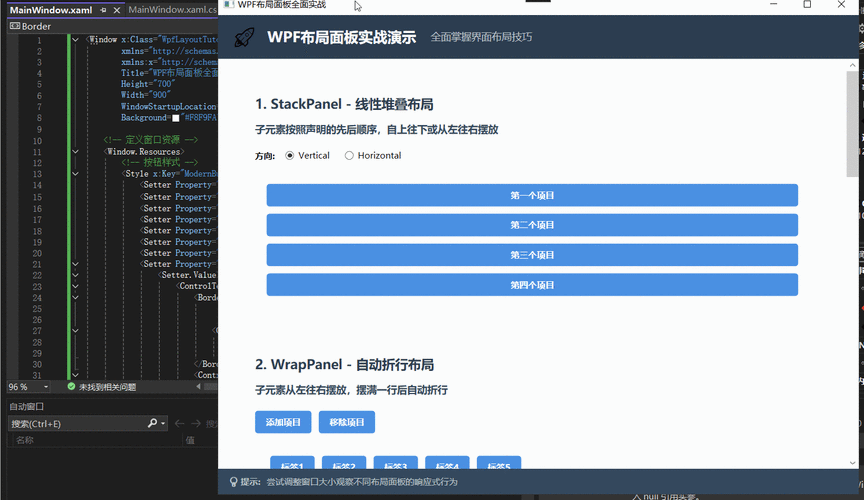Click the search magnifier in Autos window
This screenshot has height=500, width=864.
tap(152, 423)
